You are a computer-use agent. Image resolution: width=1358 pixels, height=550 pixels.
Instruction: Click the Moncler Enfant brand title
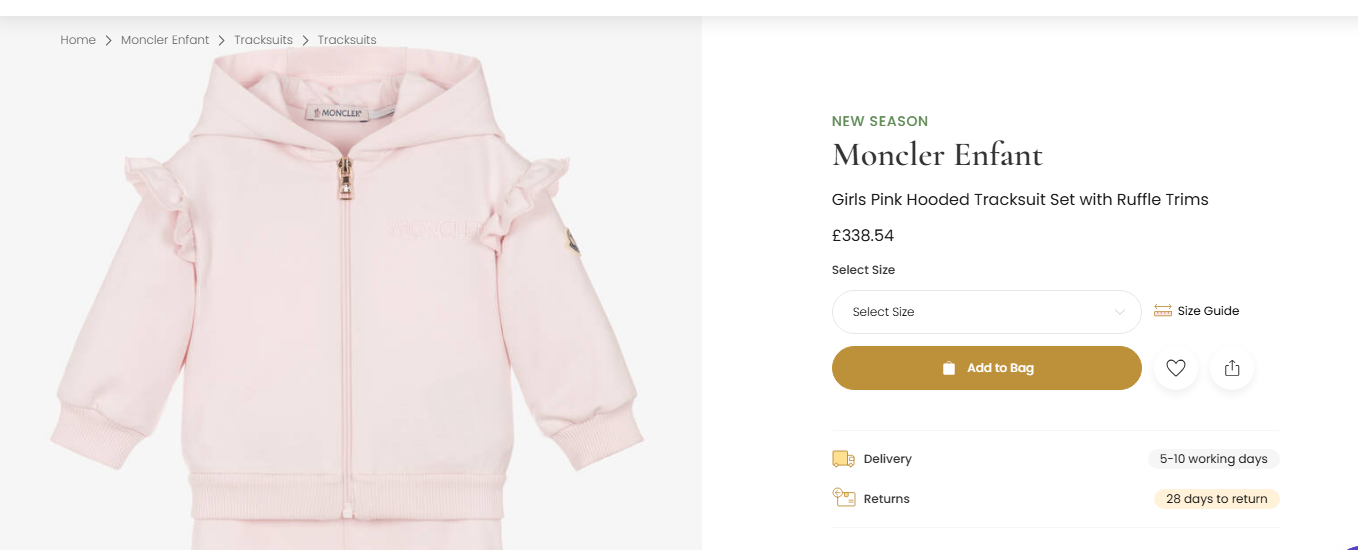pos(937,155)
